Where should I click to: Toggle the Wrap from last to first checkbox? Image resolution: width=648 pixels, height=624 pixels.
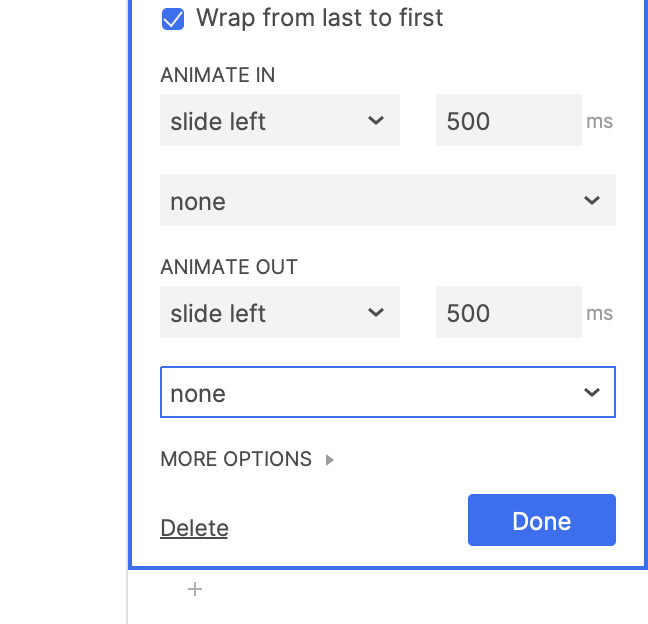tap(173, 19)
